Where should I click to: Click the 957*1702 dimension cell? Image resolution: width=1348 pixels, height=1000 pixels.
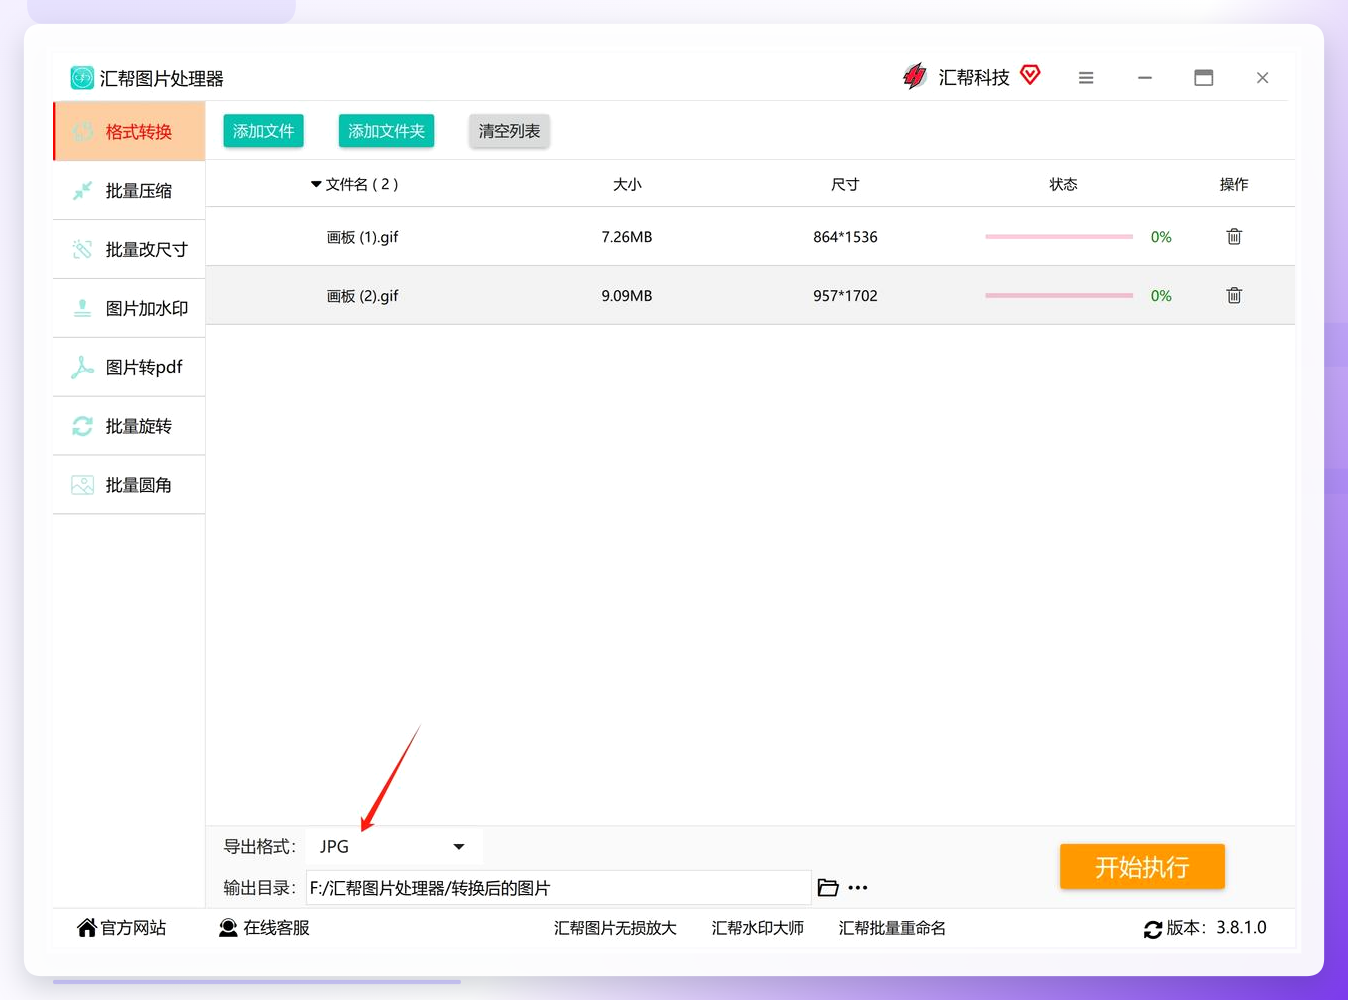pyautogui.click(x=845, y=296)
